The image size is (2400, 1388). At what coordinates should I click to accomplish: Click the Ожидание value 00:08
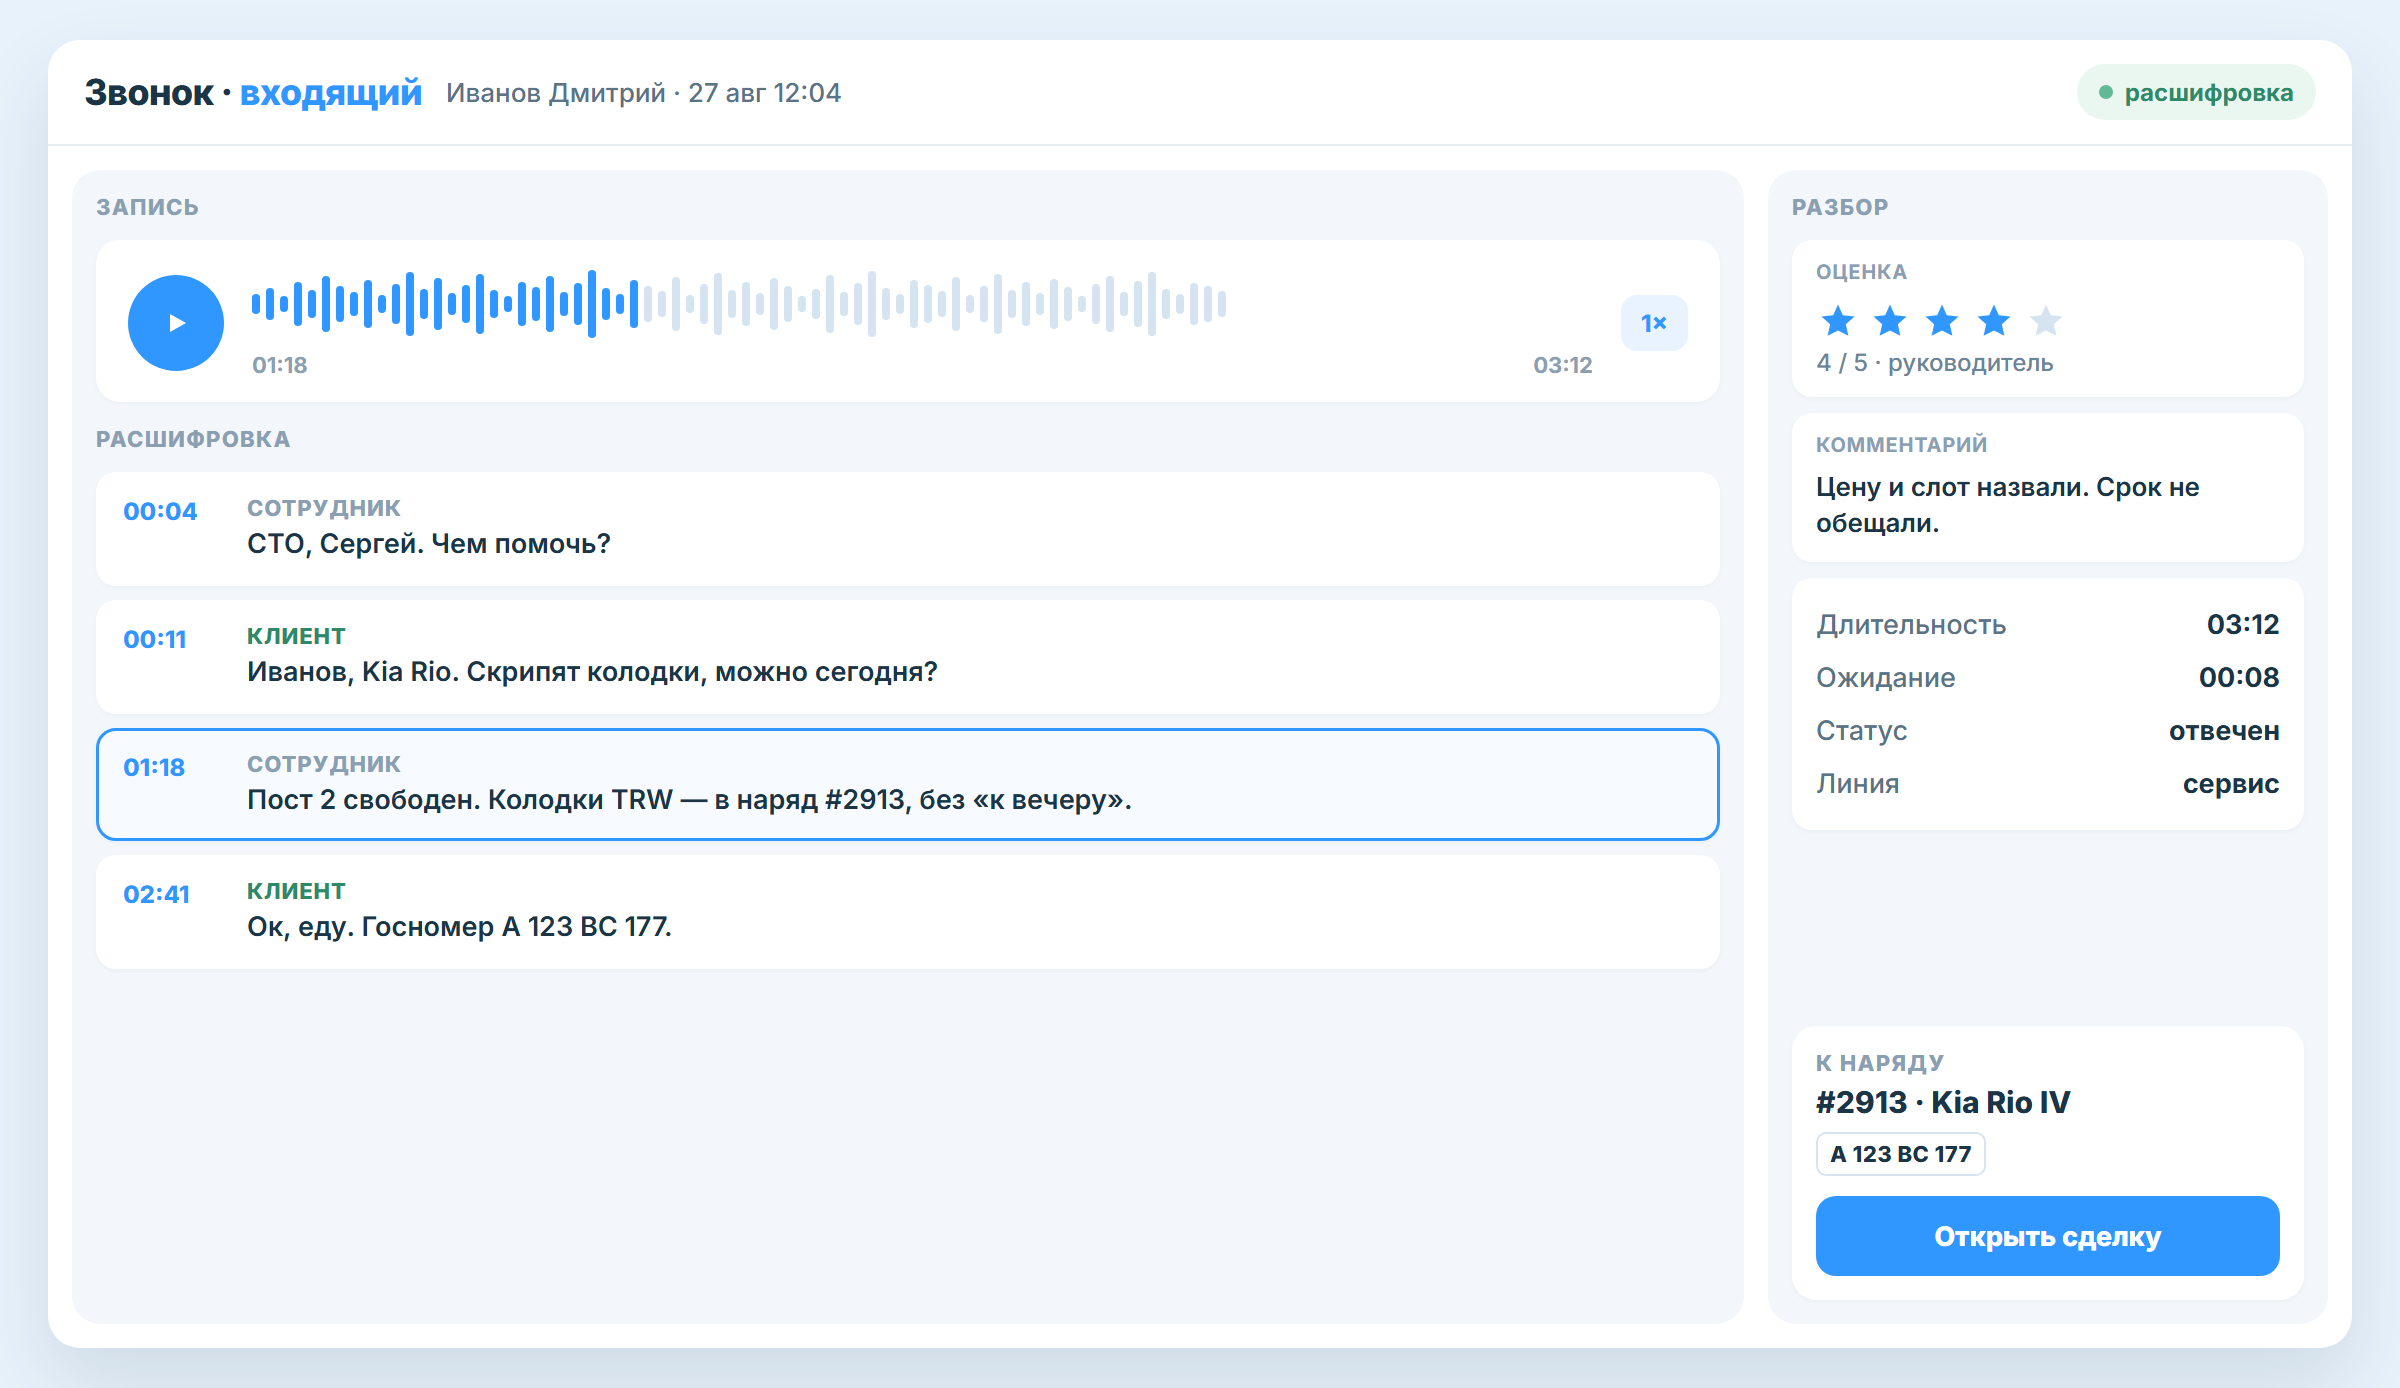point(2239,678)
